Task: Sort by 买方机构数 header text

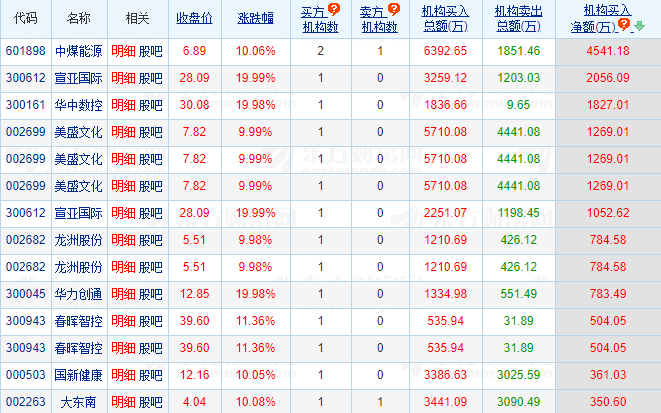Action: (x=319, y=17)
